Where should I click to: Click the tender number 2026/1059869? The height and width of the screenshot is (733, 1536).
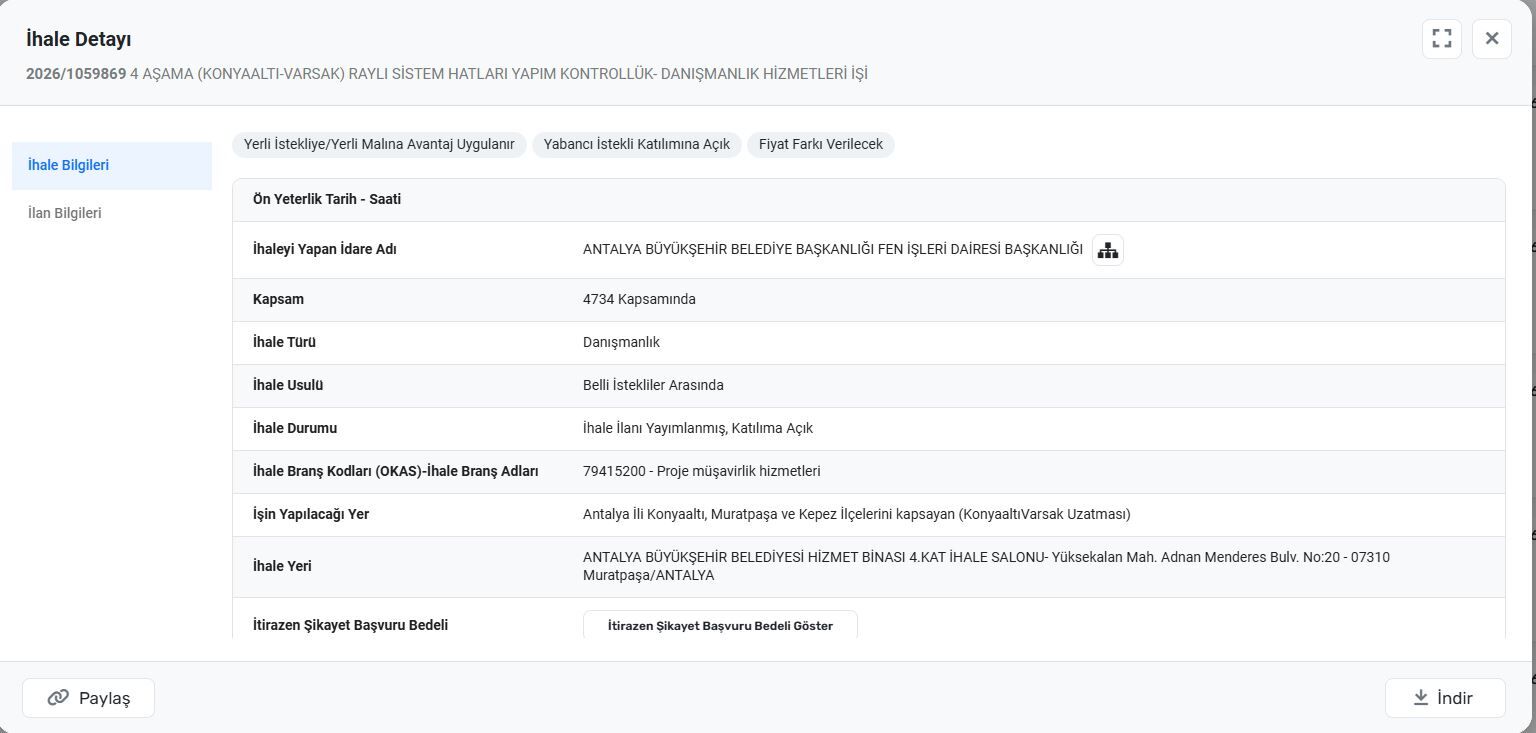pos(76,74)
